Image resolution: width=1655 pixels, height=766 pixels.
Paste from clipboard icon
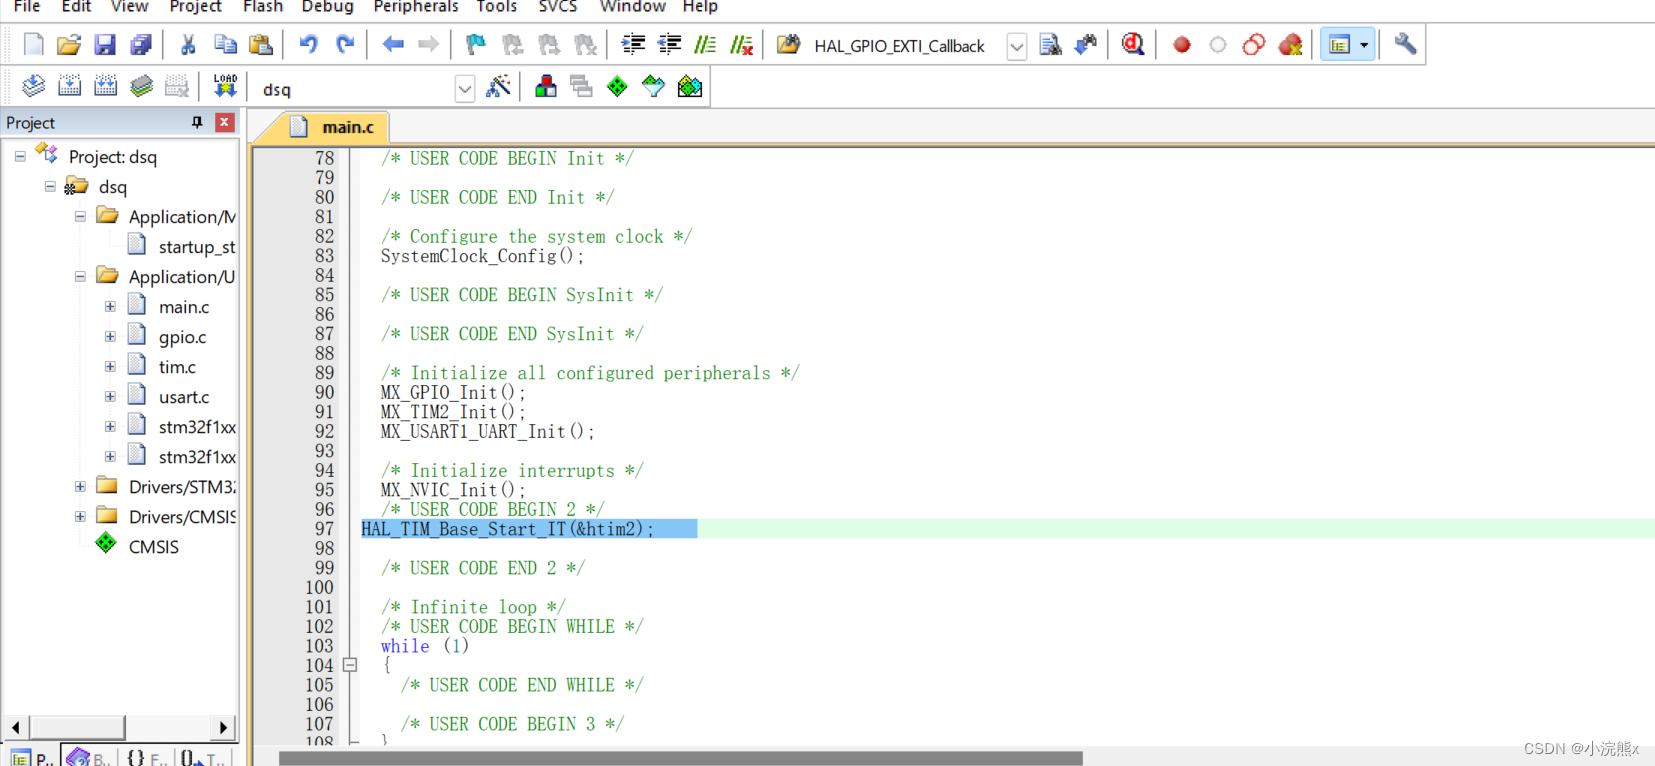click(261, 45)
